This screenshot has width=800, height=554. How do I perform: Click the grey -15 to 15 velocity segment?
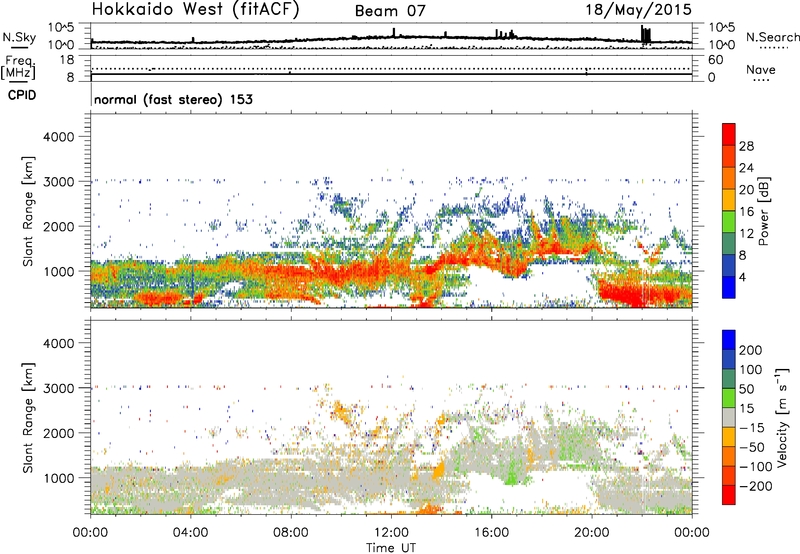729,418
